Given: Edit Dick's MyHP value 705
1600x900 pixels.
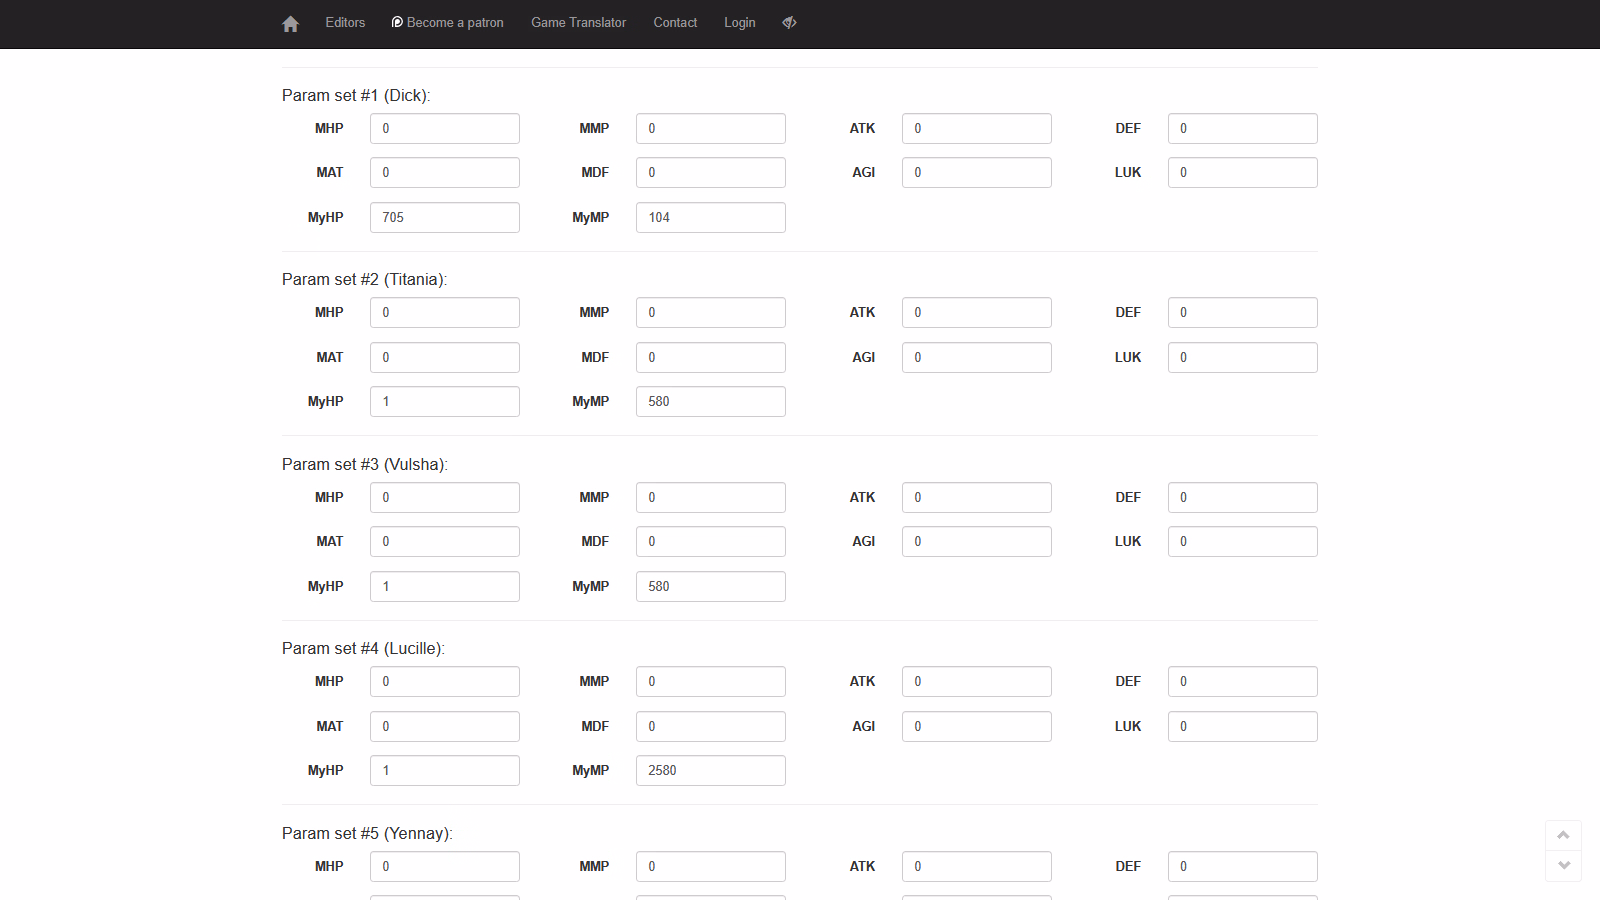Looking at the screenshot, I should pos(445,217).
